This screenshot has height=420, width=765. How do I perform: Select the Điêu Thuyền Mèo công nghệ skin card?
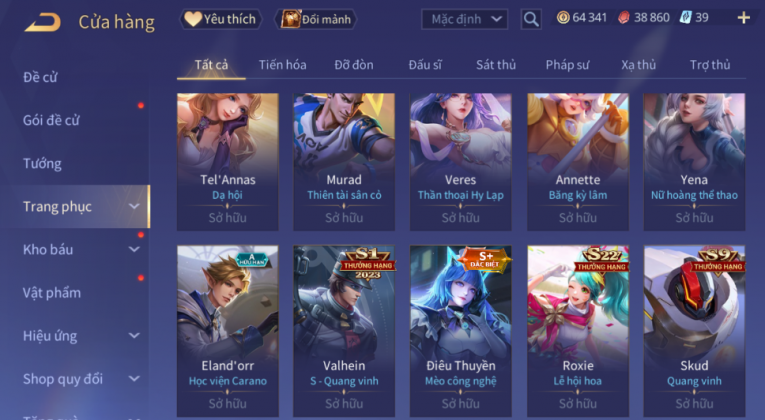(x=461, y=331)
